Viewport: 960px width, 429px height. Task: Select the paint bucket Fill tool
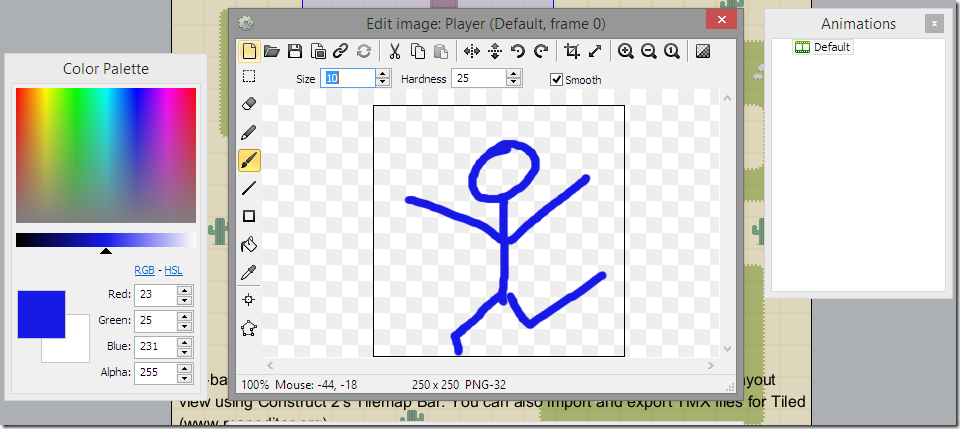pyautogui.click(x=249, y=244)
